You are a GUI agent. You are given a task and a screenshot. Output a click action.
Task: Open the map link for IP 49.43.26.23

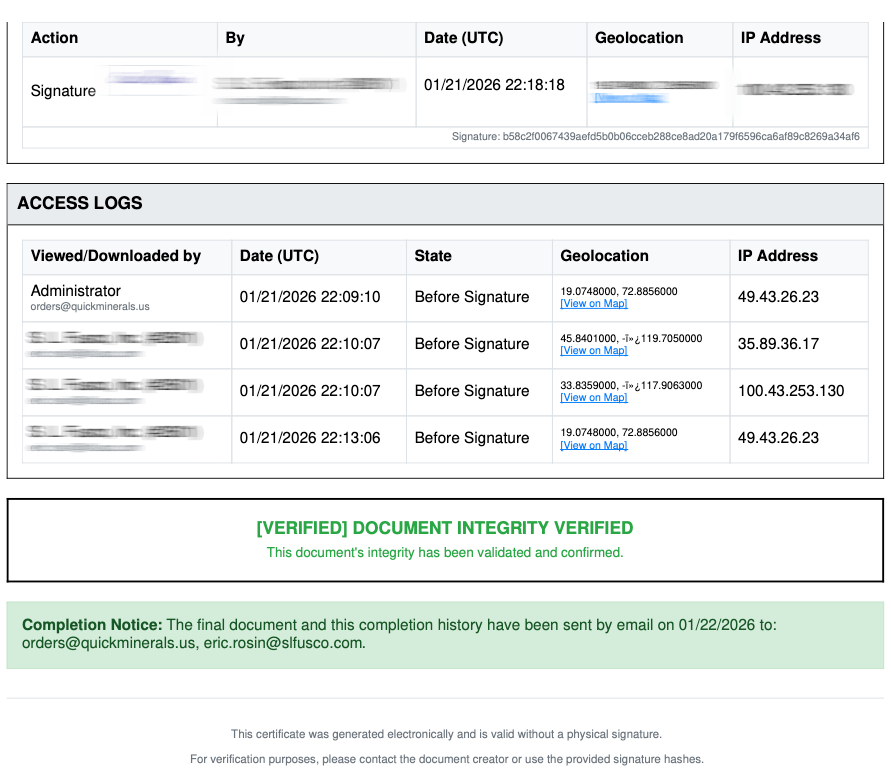(x=594, y=303)
